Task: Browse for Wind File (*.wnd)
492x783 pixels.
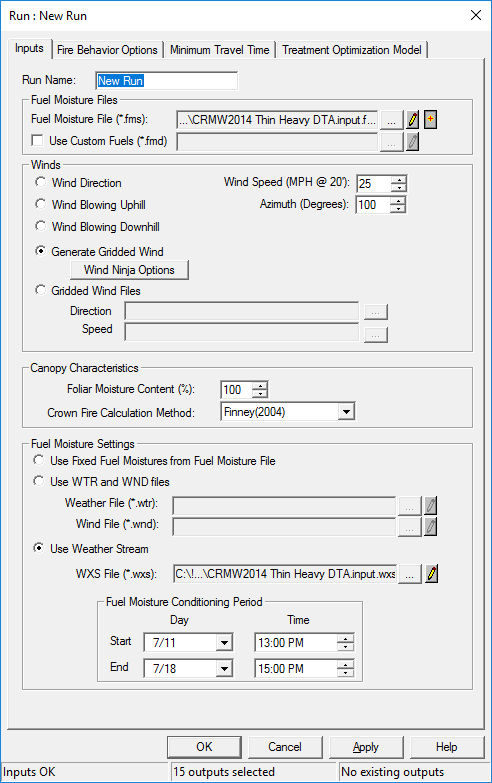Action: pos(410,527)
